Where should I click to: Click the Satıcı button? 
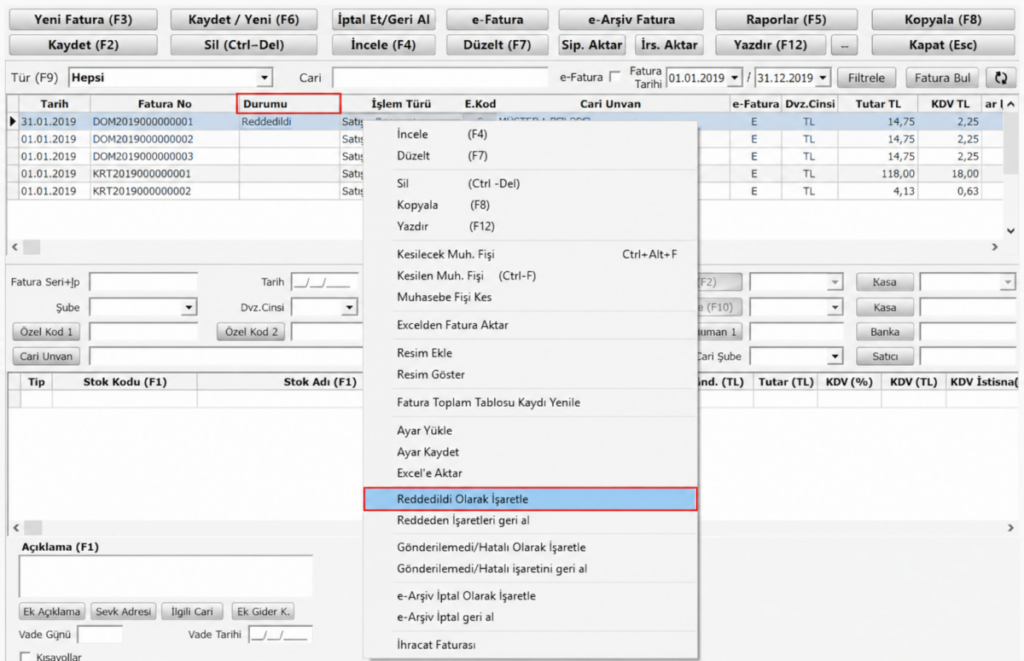[885, 357]
